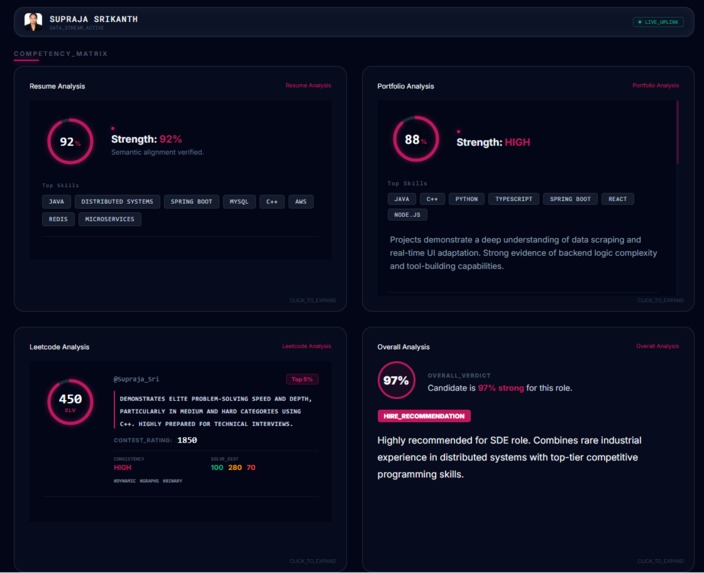Click the #GRAPHS hashtag
The image size is (704, 573).
149,481
